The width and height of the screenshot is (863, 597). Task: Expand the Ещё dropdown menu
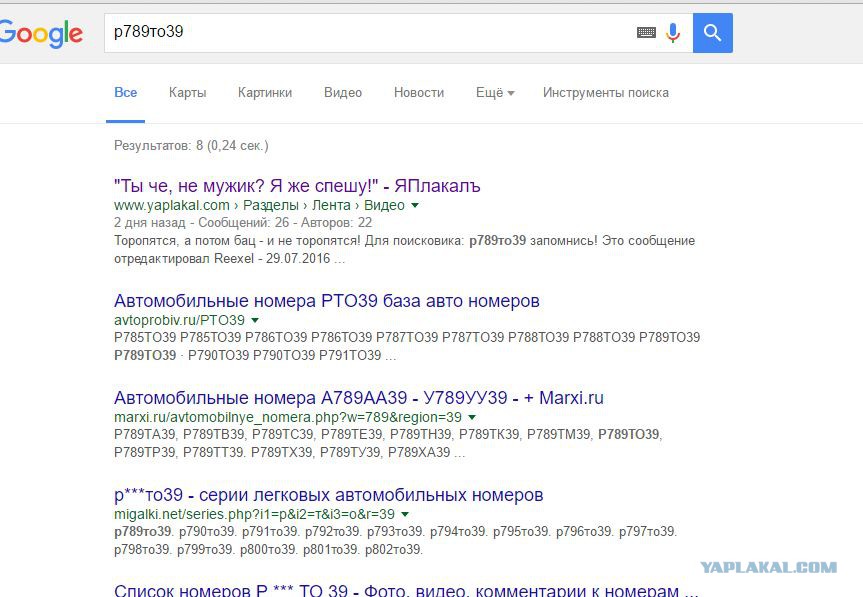[495, 92]
